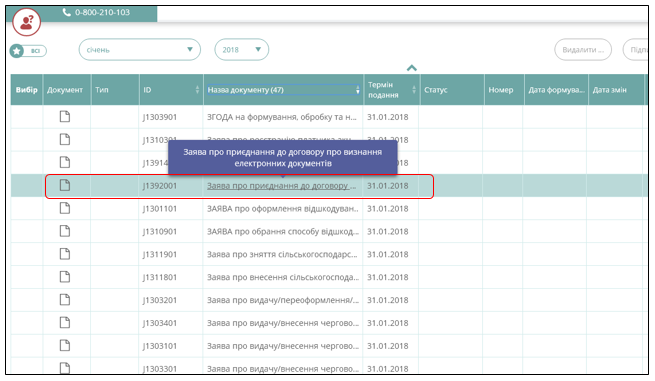
Task: Open document icon for J1303901
Action: pyautogui.click(x=65, y=117)
